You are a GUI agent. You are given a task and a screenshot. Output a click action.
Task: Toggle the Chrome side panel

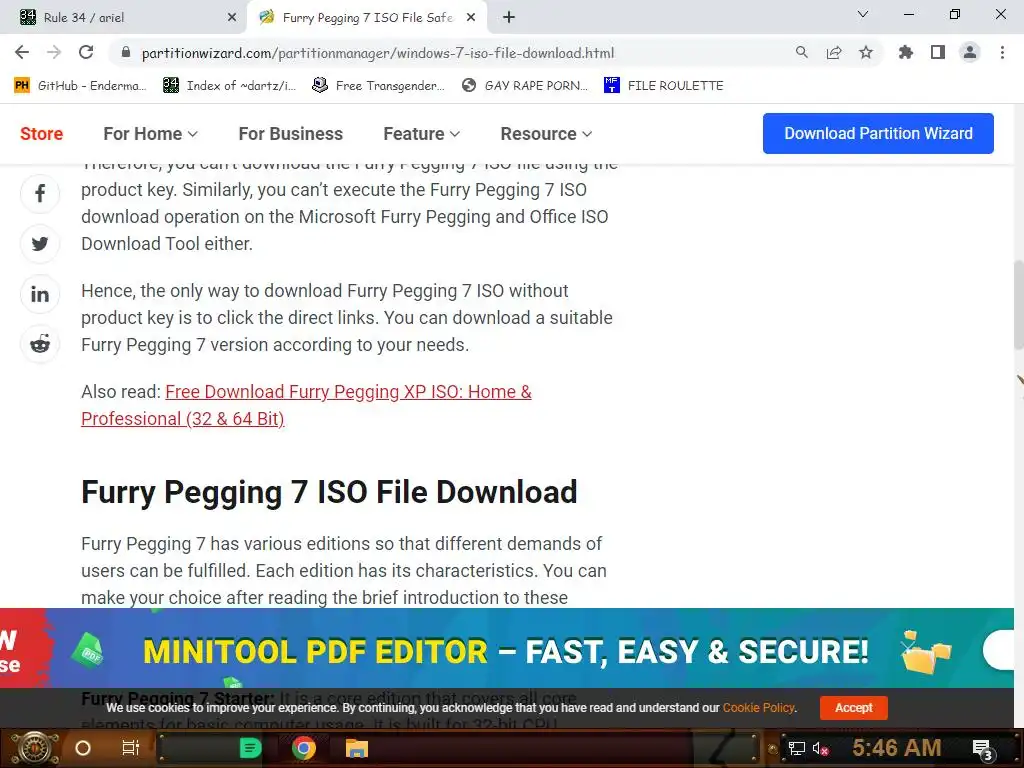tap(937, 52)
